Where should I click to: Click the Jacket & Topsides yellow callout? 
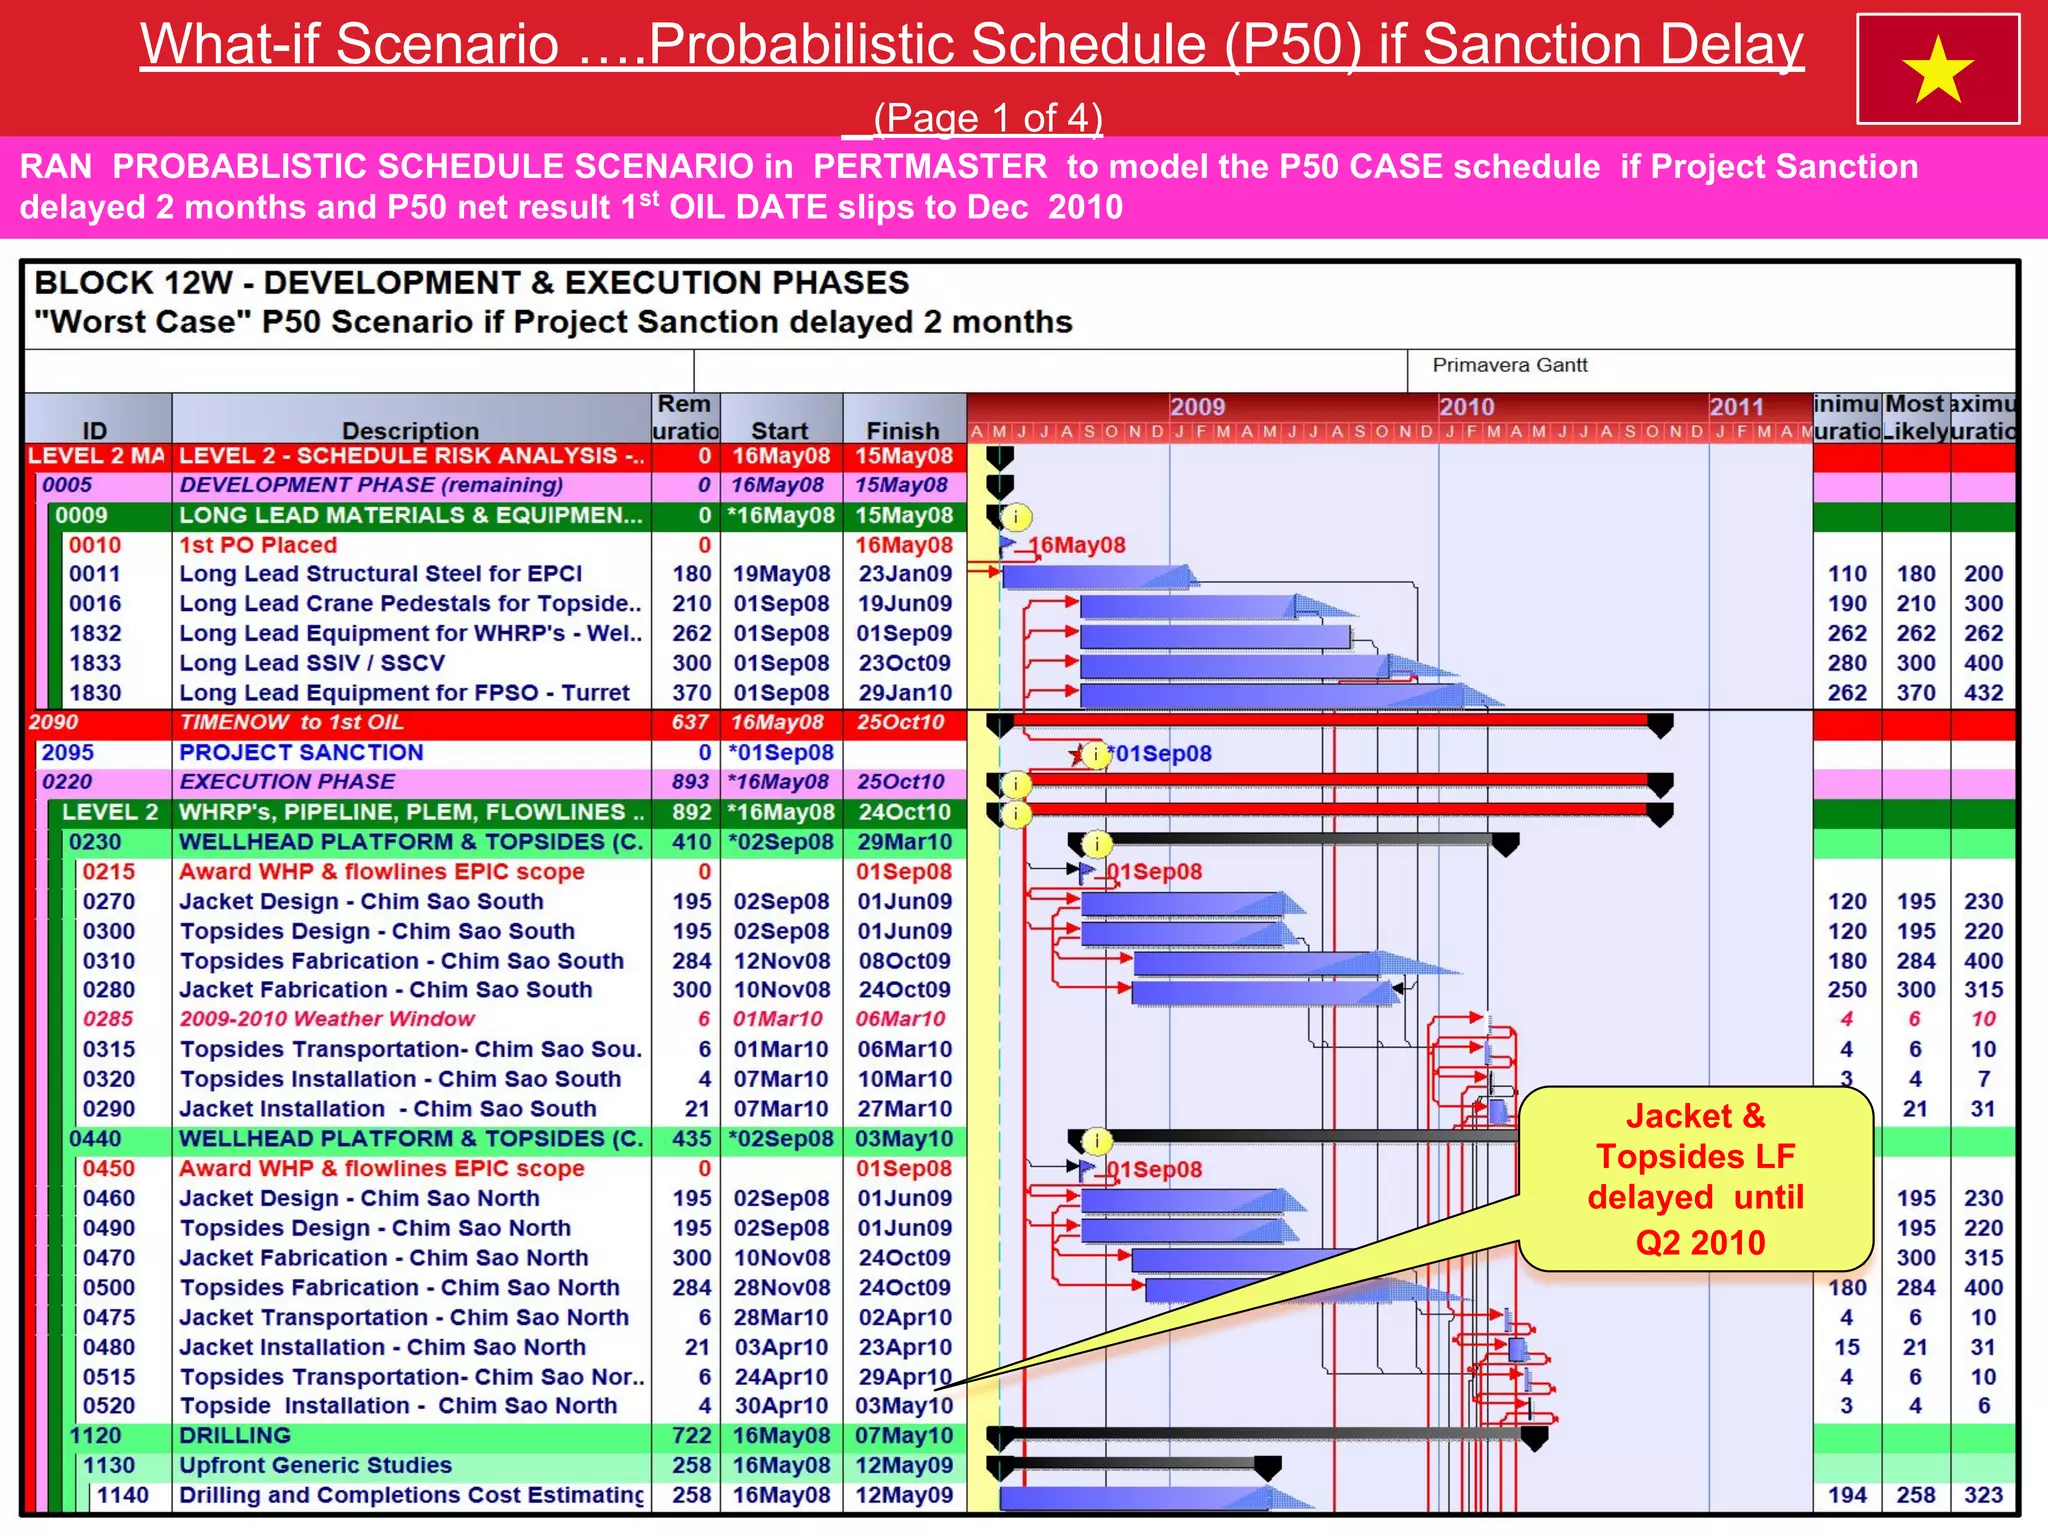click(1696, 1178)
